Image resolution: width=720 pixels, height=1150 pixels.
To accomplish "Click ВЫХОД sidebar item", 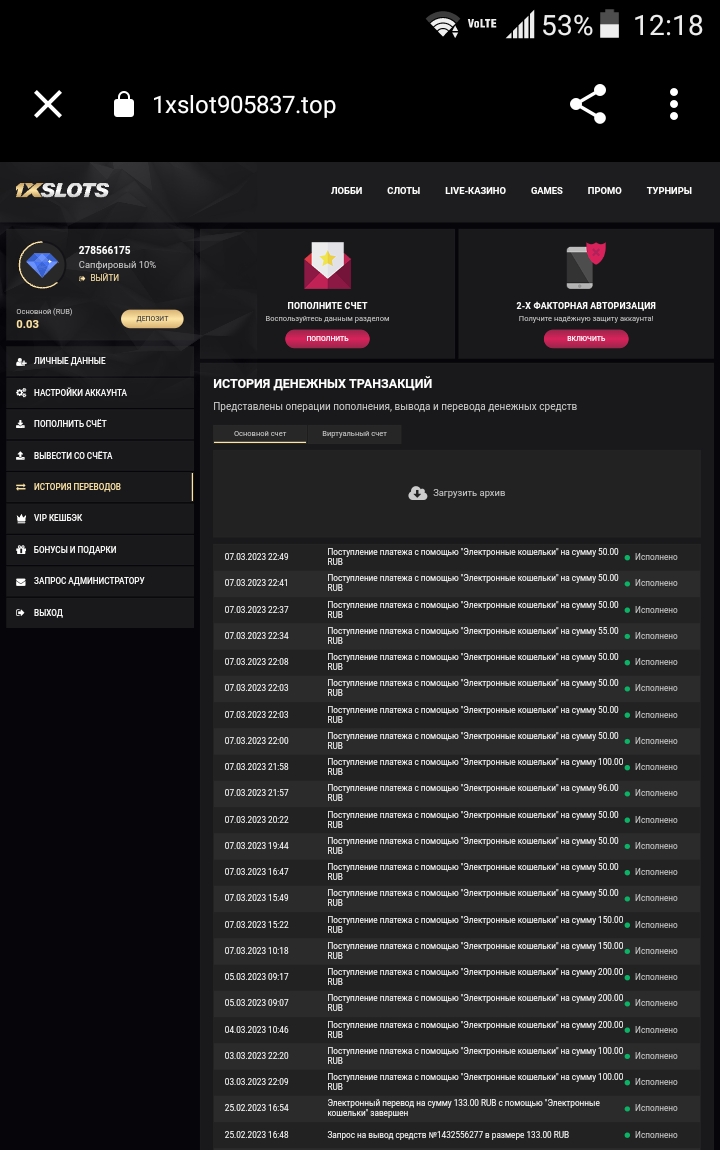I will tap(100, 612).
